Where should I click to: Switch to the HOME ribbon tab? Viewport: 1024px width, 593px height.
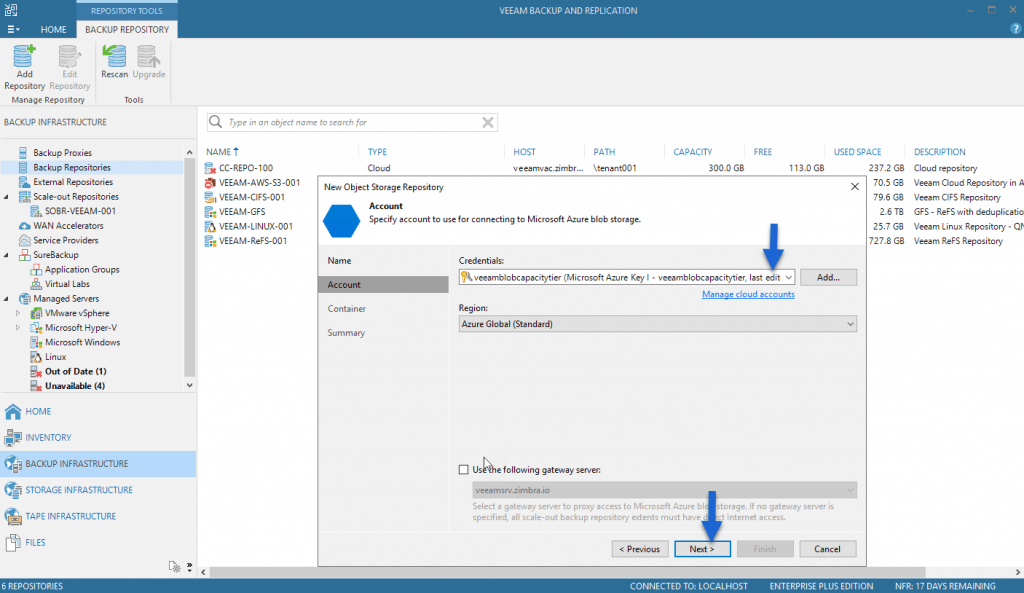point(53,29)
